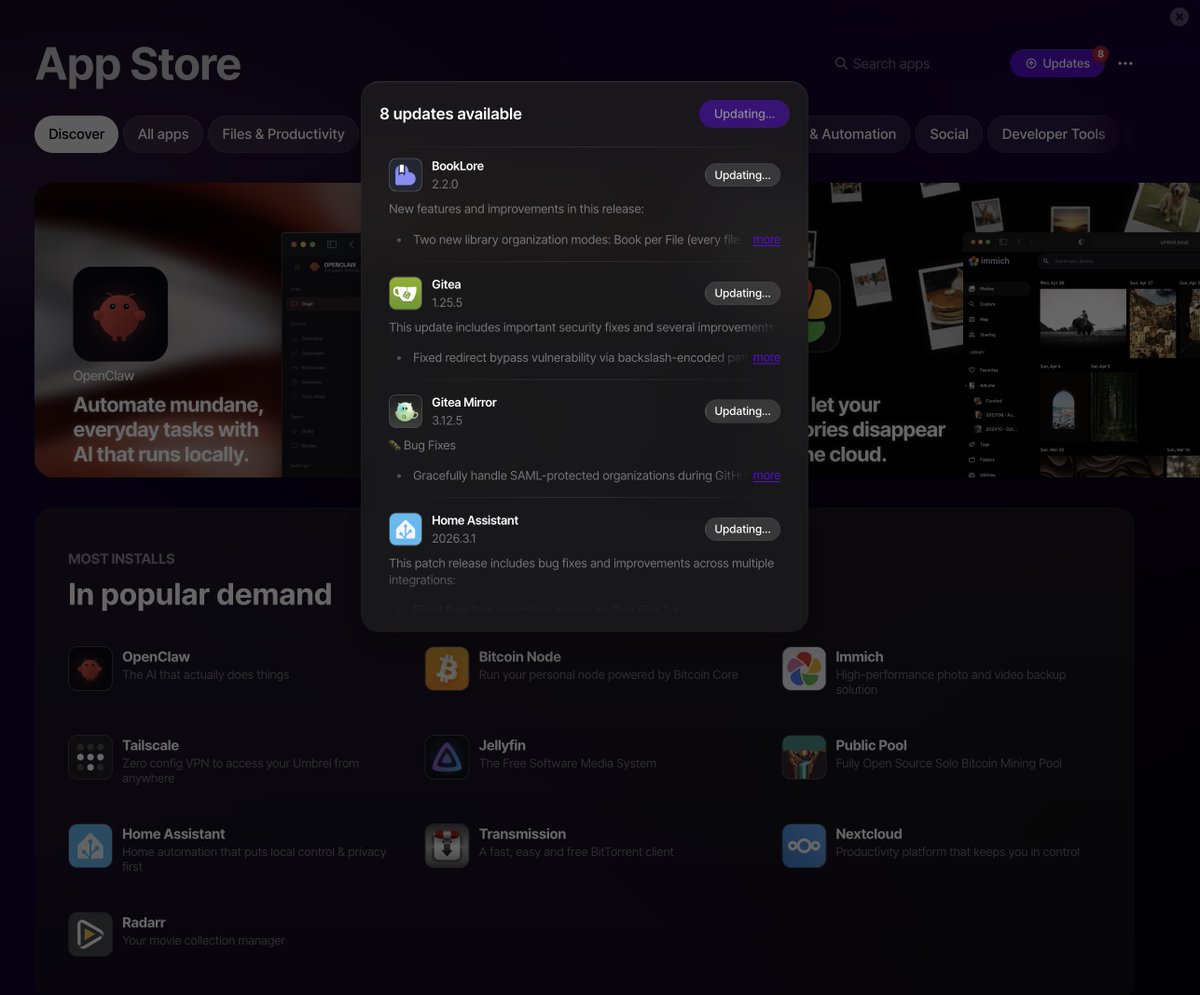Click the Home Assistant icon in updates dialog
1200x995 pixels.
click(405, 529)
